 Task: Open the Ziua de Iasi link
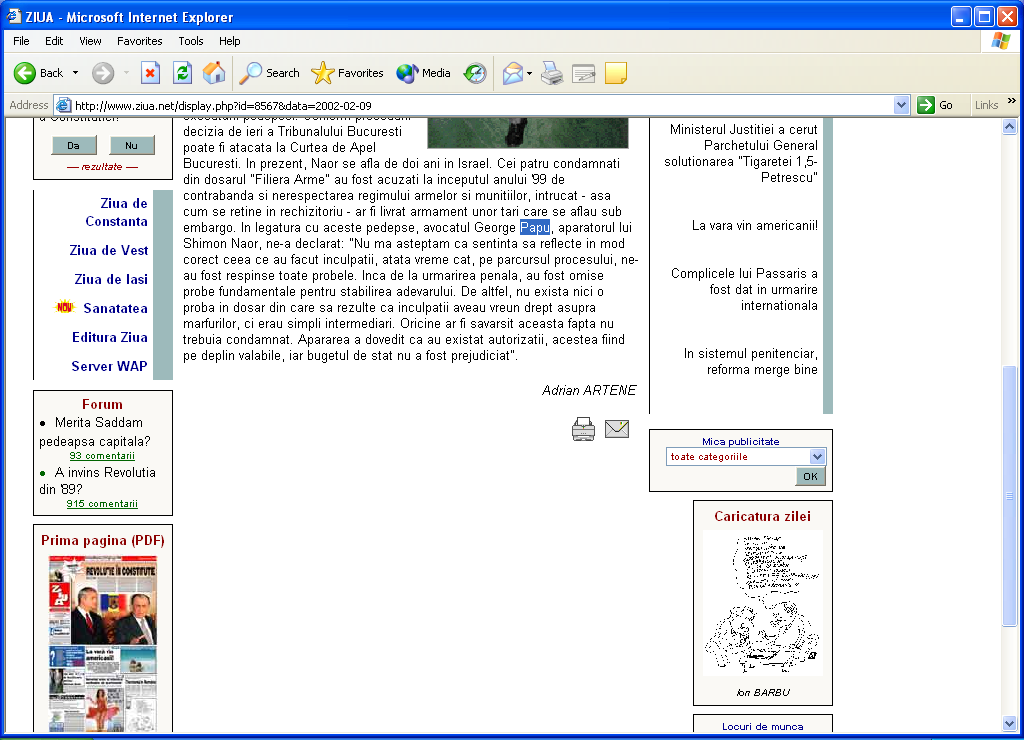click(x=111, y=279)
